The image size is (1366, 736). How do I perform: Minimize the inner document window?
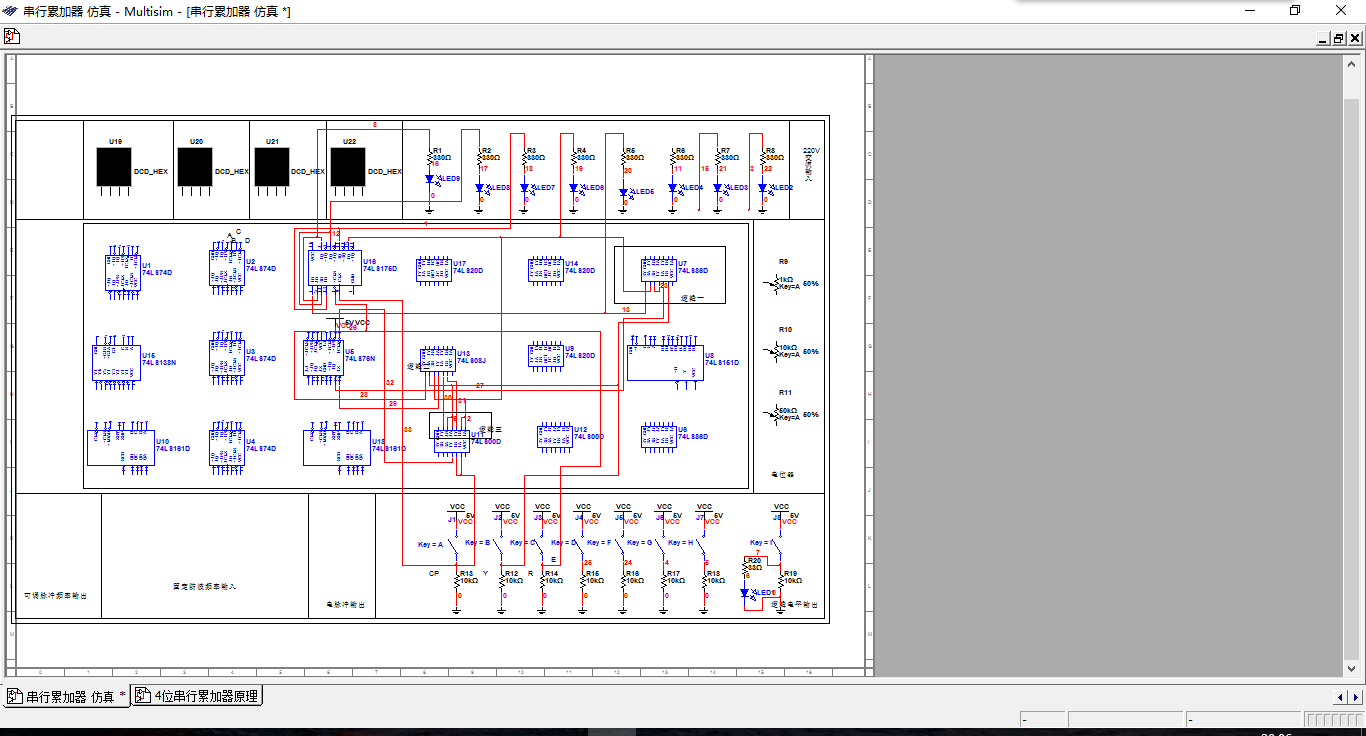click(x=1322, y=39)
